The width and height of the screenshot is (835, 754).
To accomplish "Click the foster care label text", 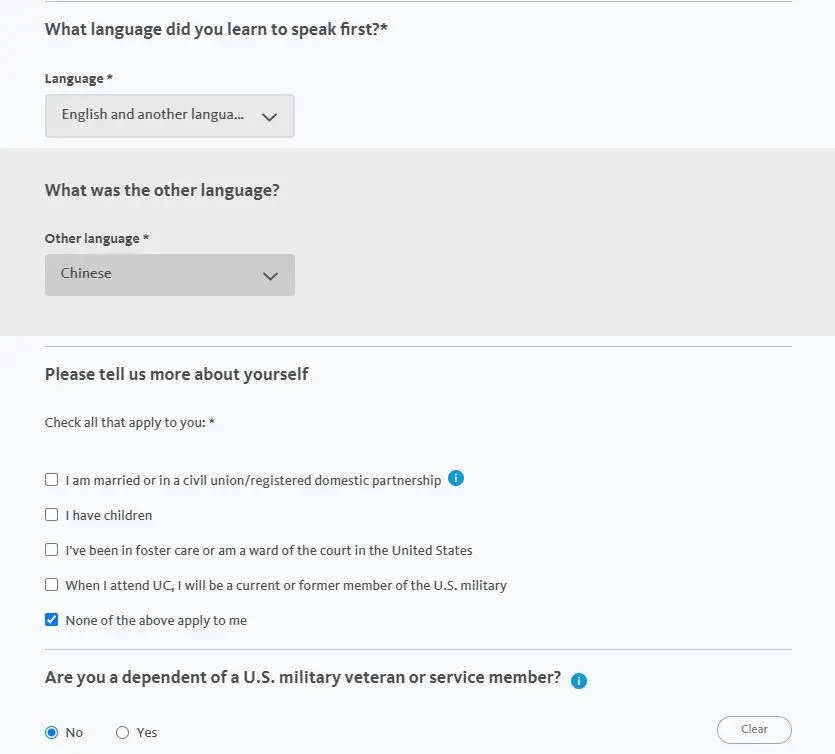I will click(269, 551).
